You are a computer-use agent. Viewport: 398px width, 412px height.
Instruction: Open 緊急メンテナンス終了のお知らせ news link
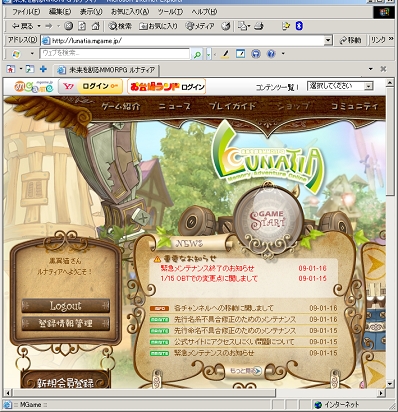(207, 268)
